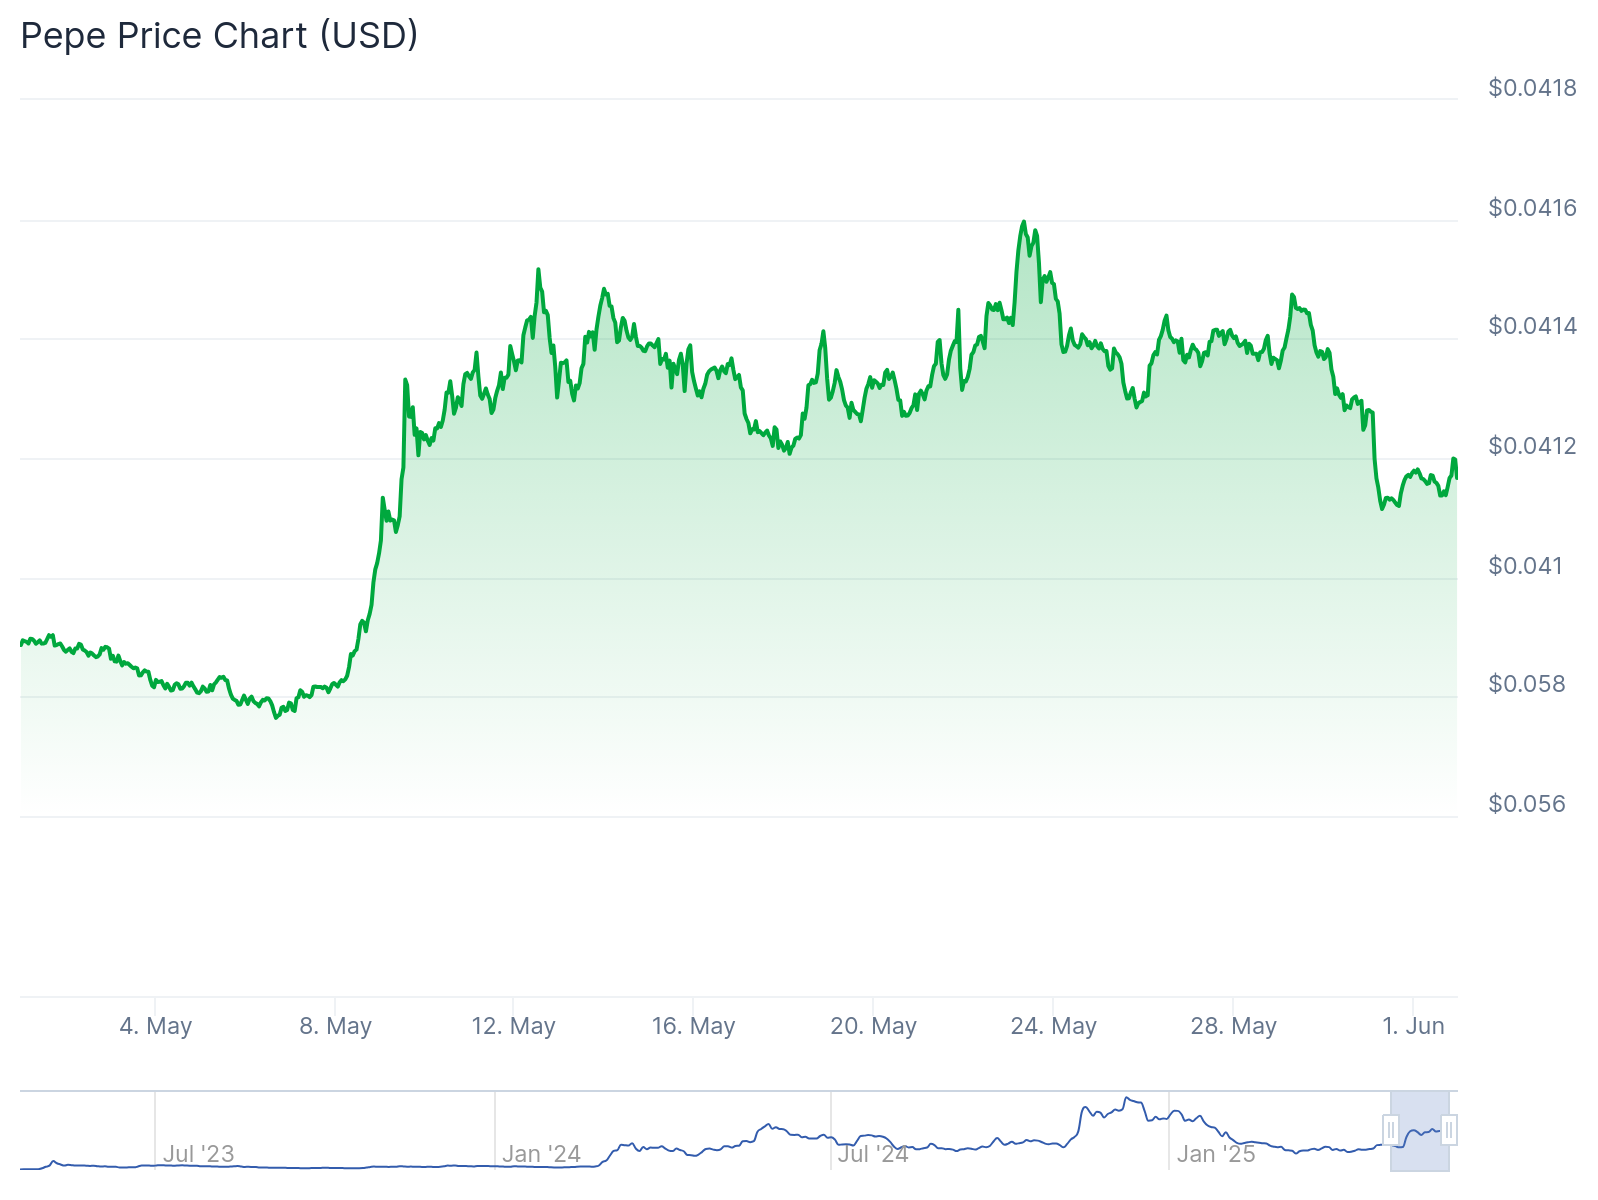Image resolution: width=1598 pixels, height=1200 pixels.
Task: Click the shaded navigator selection window
Action: pyautogui.click(x=1420, y=1130)
